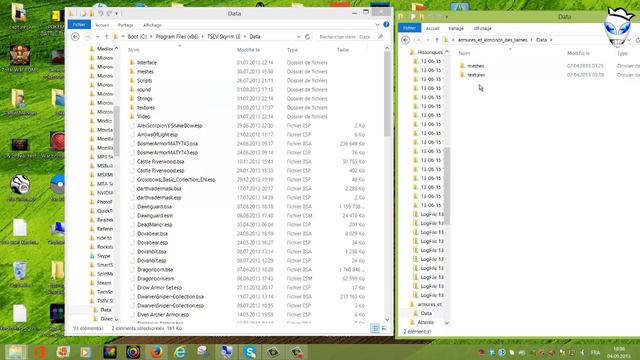Select the Interface folder icon

click(x=132, y=62)
